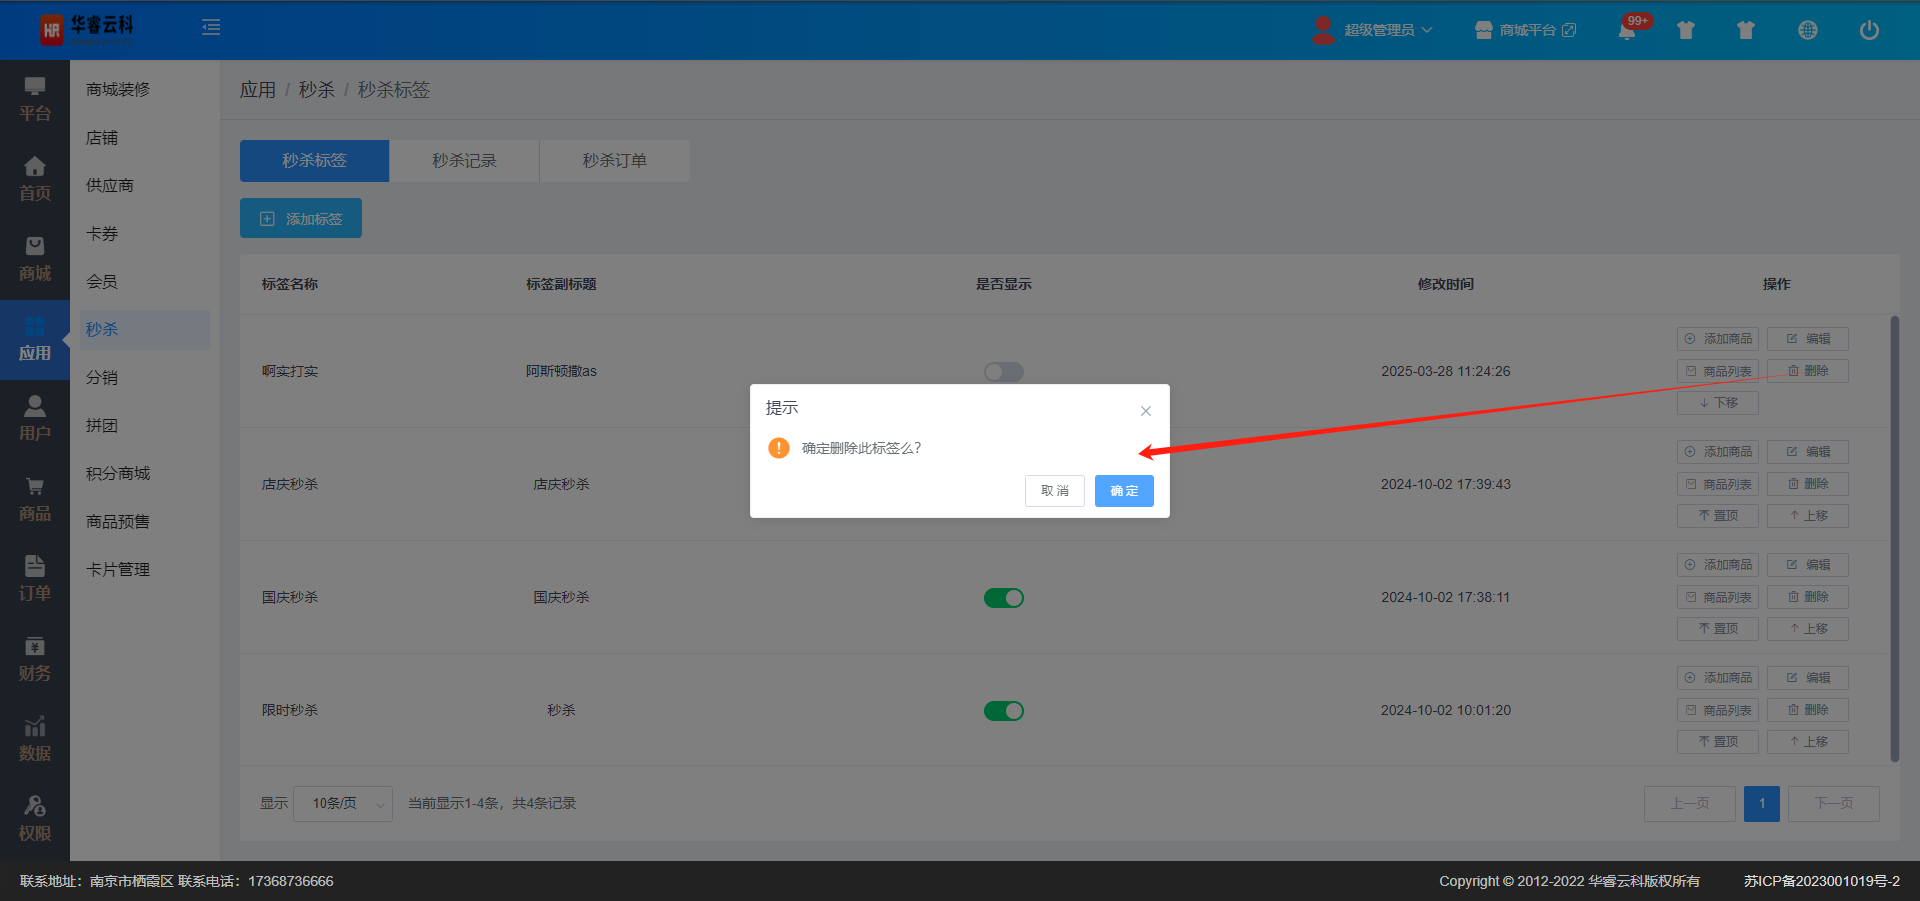Image resolution: width=1920 pixels, height=901 pixels.
Task: Expand the 超级管理员 user dropdown
Action: click(x=1387, y=30)
